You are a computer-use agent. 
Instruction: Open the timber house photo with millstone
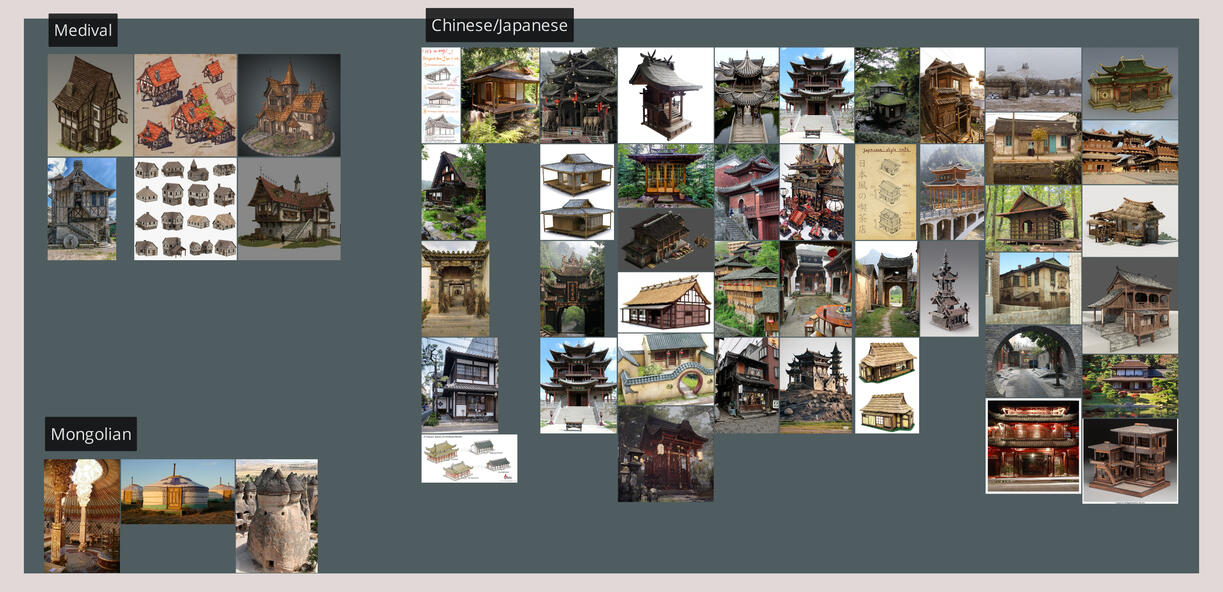[82, 209]
